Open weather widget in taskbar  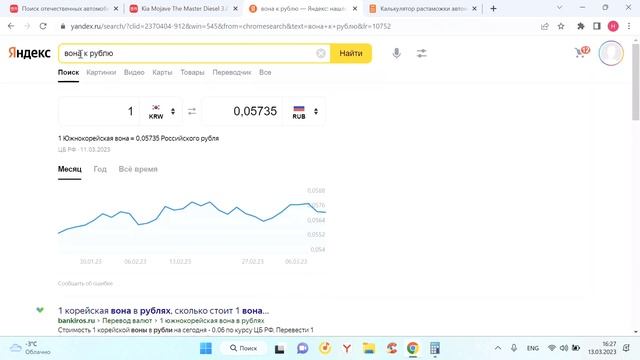click(31, 348)
